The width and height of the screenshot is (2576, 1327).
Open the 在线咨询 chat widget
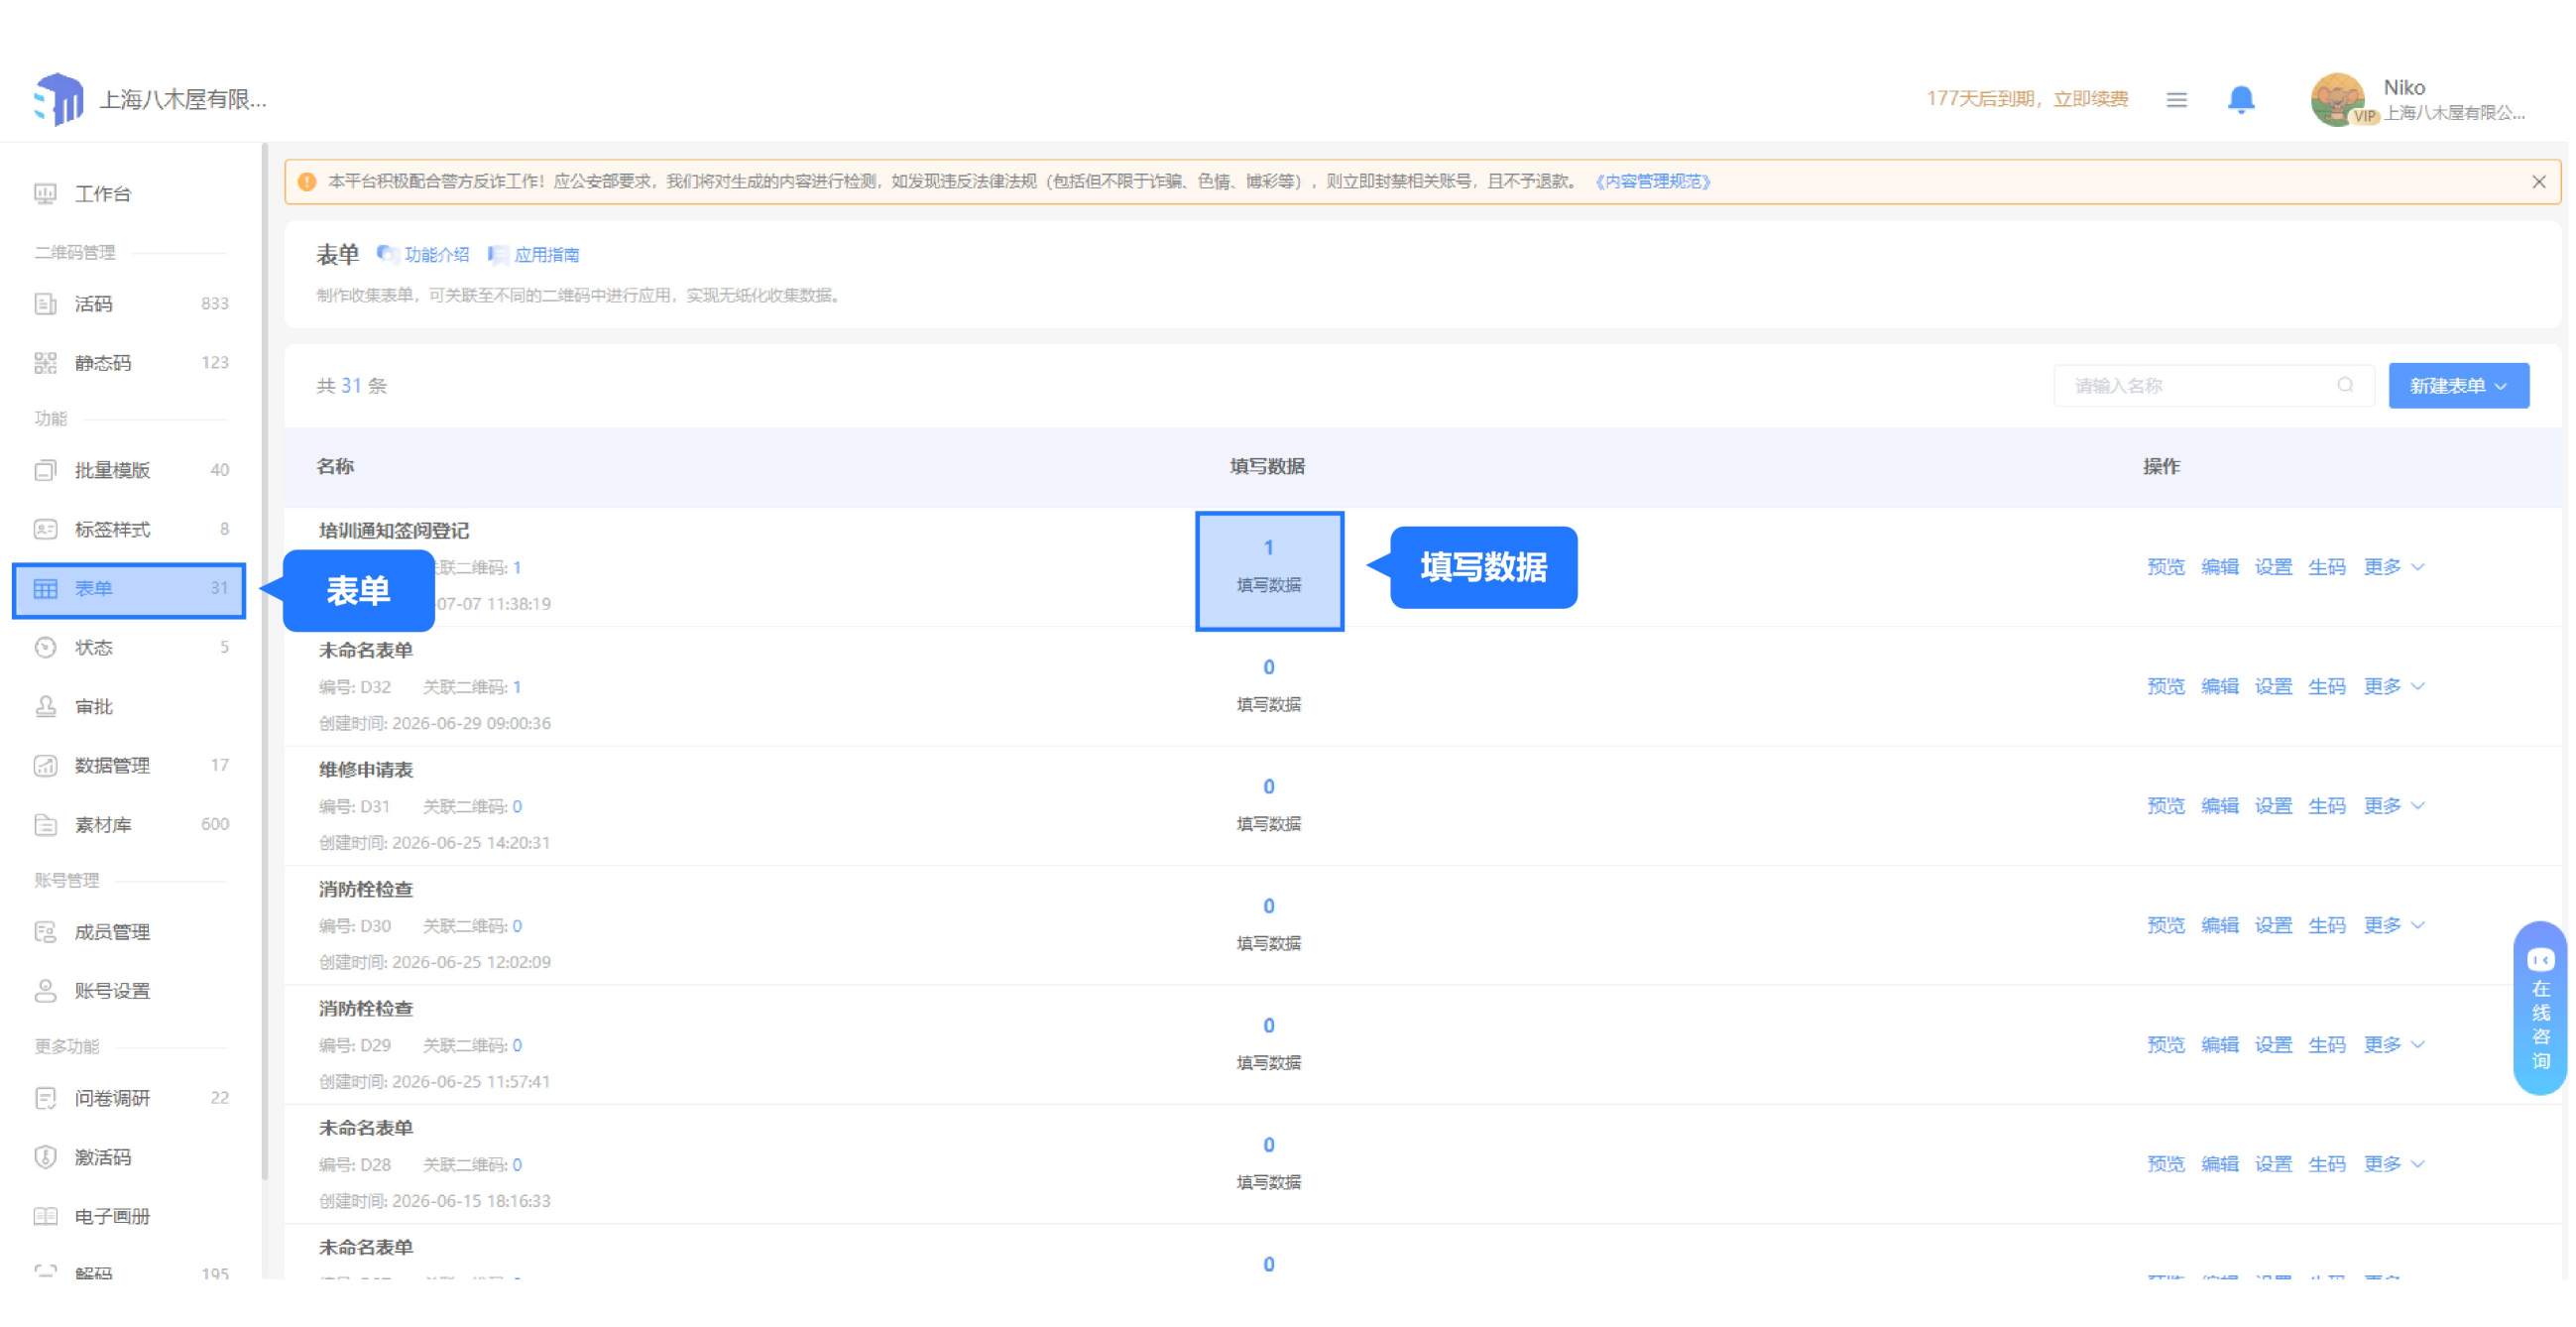pos(2540,1009)
